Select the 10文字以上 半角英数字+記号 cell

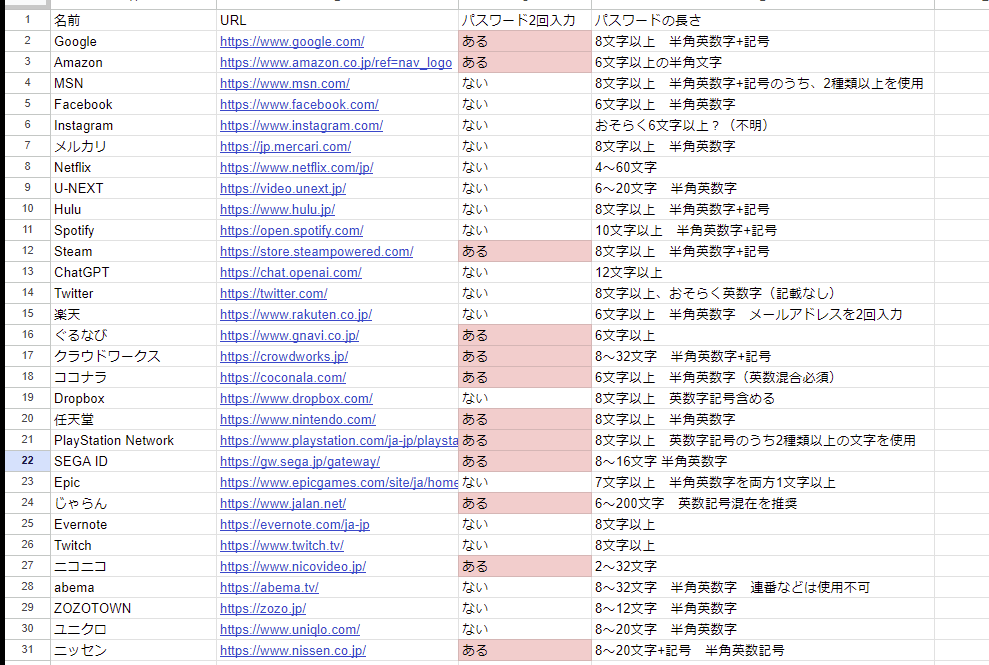coord(763,230)
